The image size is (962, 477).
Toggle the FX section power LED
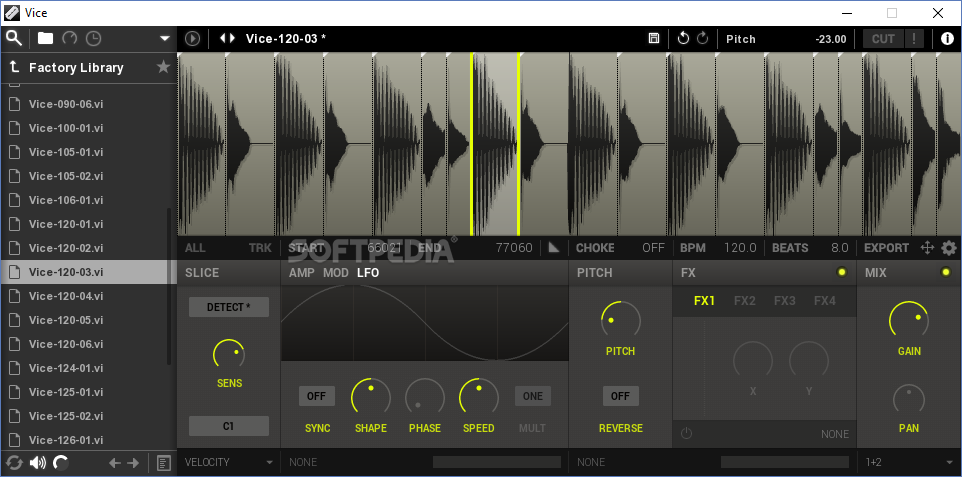click(841, 272)
